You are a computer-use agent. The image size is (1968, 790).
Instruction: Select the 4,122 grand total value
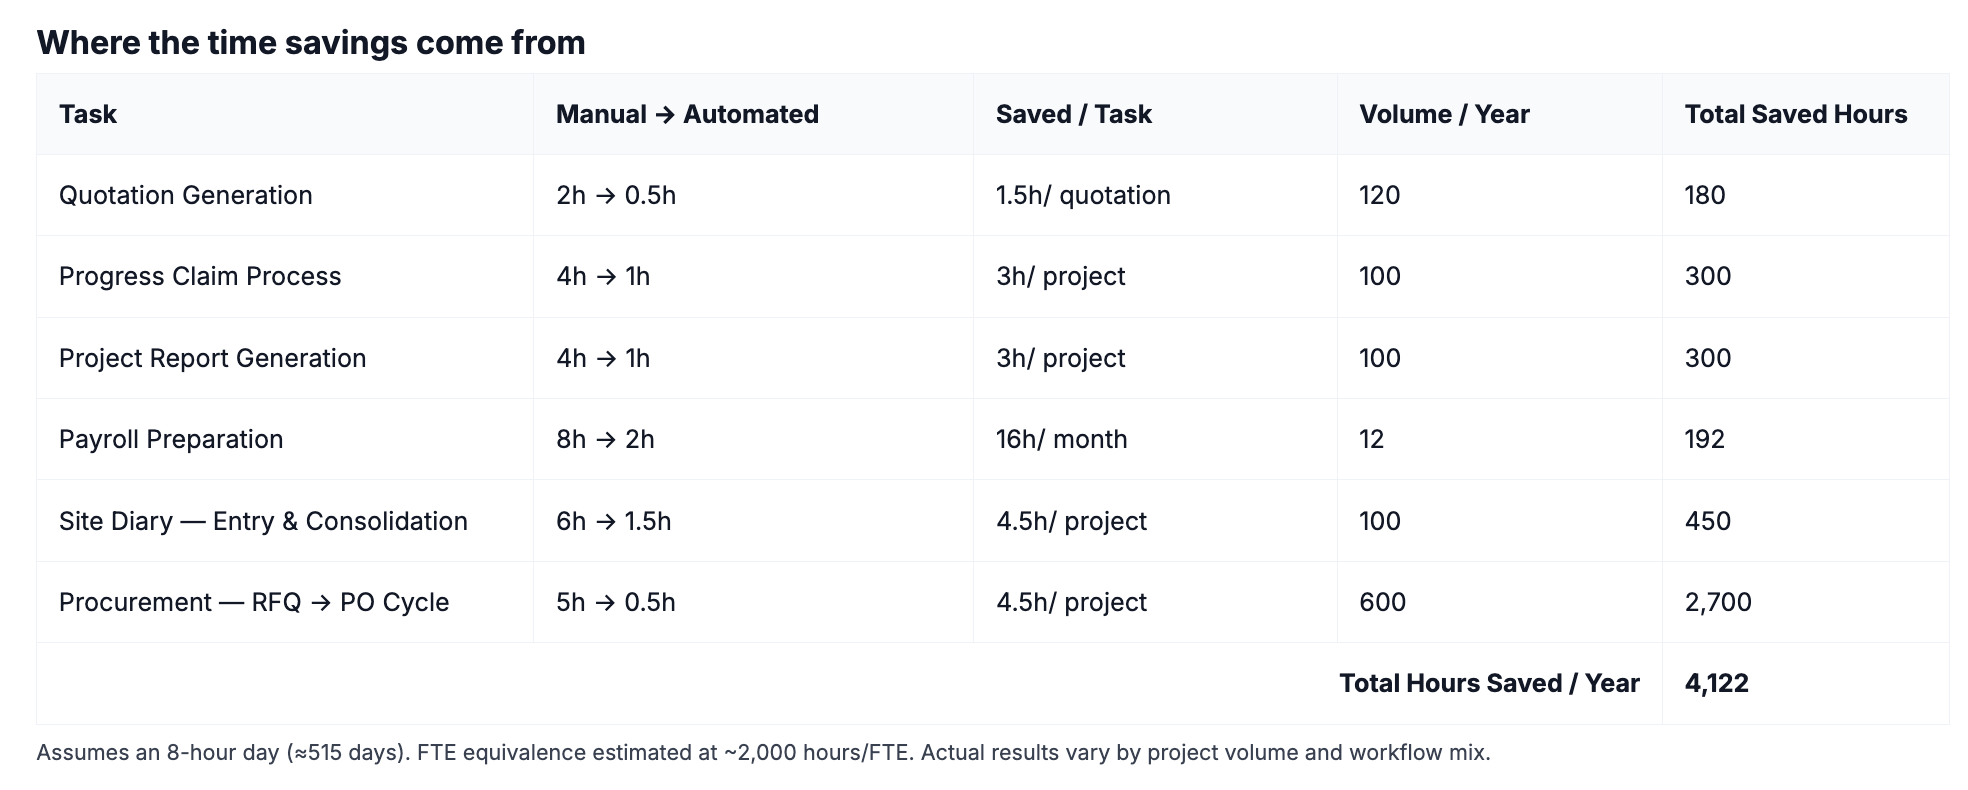(1717, 683)
